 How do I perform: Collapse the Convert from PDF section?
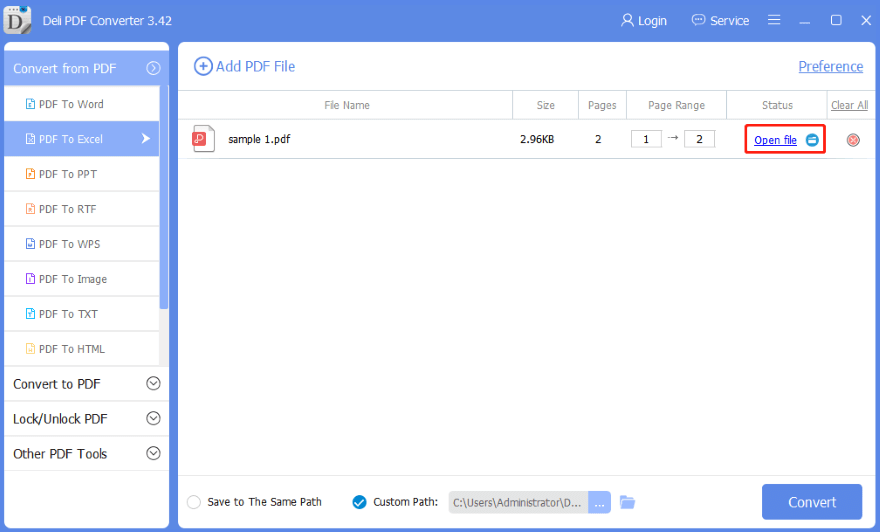tap(153, 69)
